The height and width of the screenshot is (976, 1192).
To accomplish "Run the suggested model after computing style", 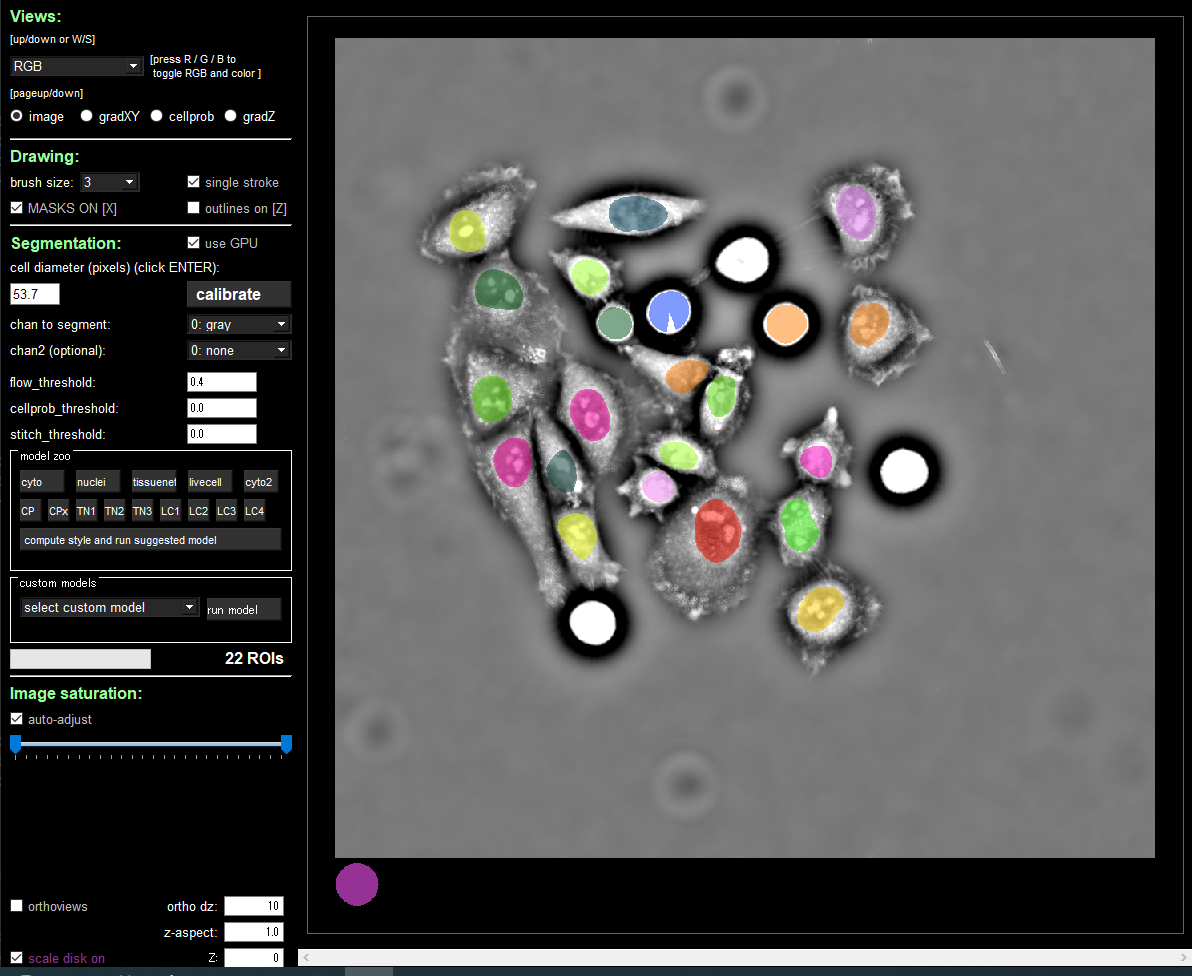I will click(149, 539).
